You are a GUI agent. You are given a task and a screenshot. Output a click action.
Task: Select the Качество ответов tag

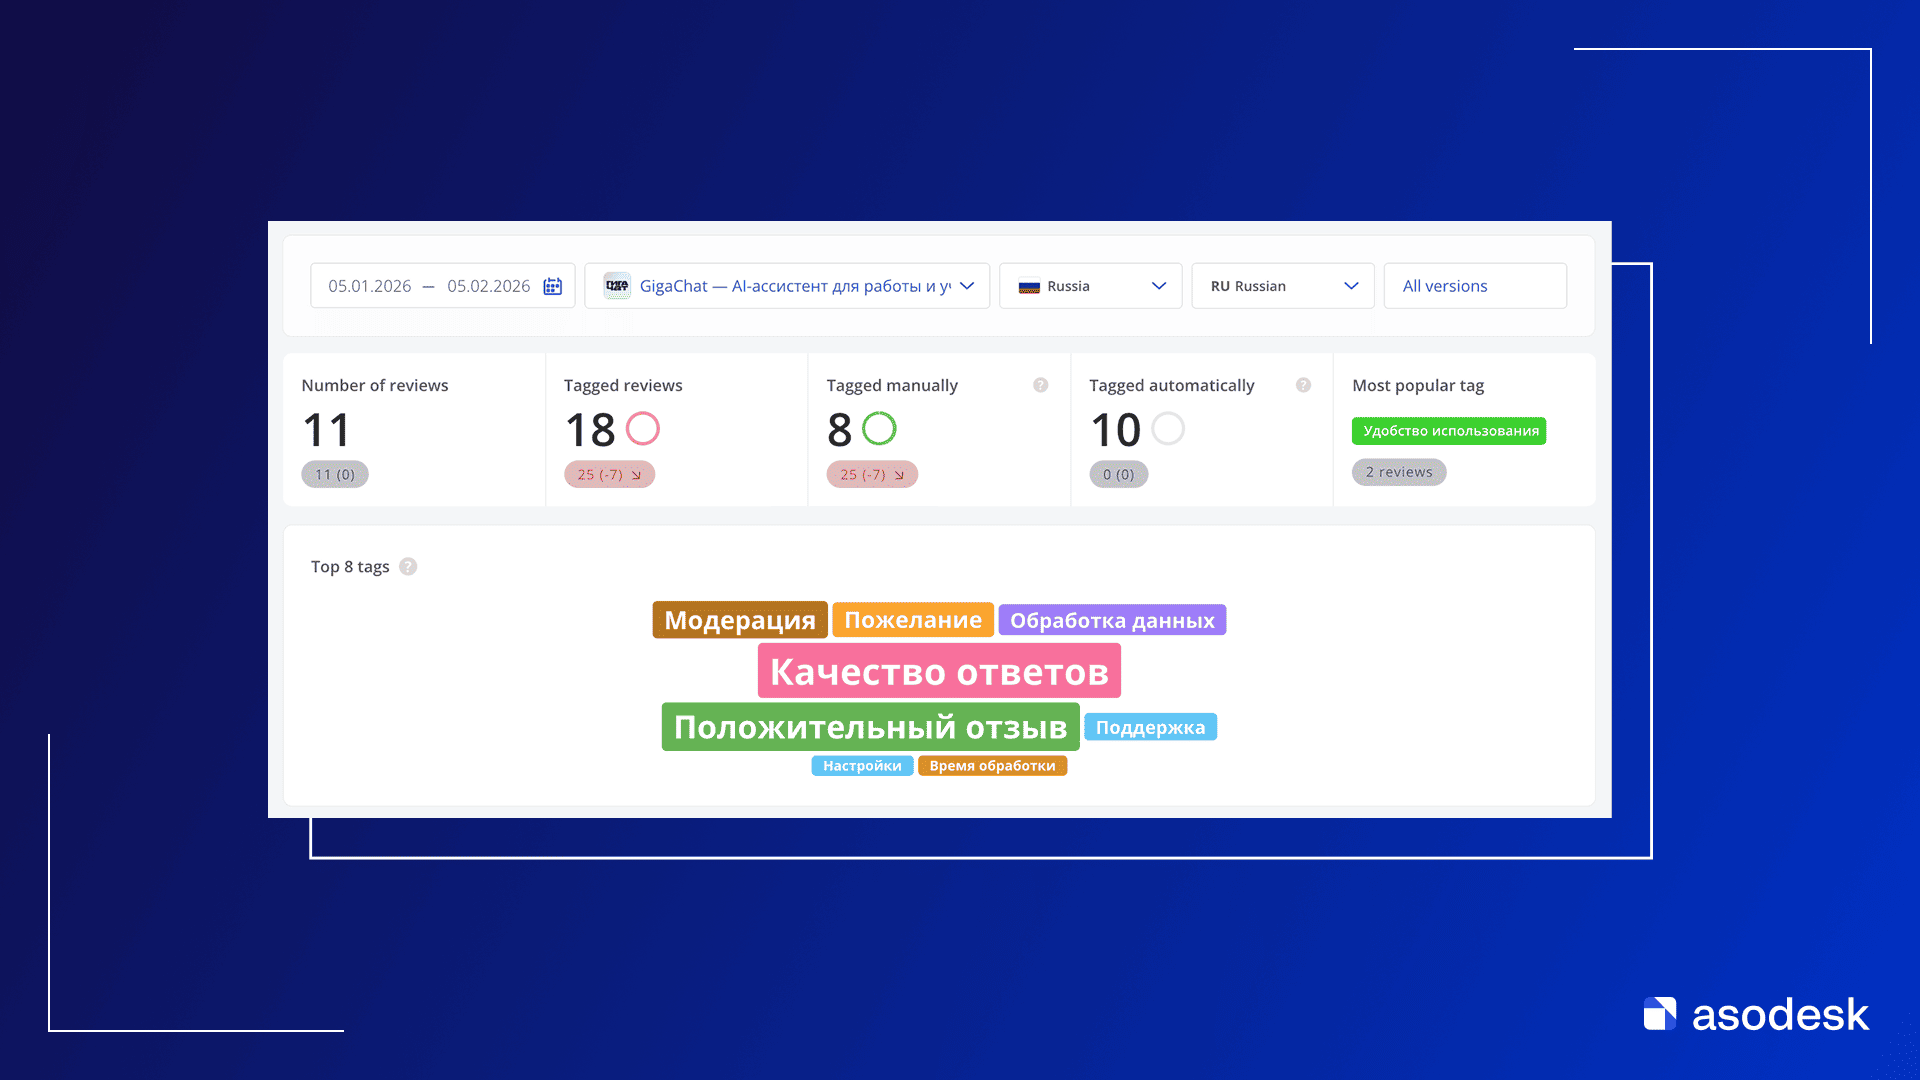939,671
